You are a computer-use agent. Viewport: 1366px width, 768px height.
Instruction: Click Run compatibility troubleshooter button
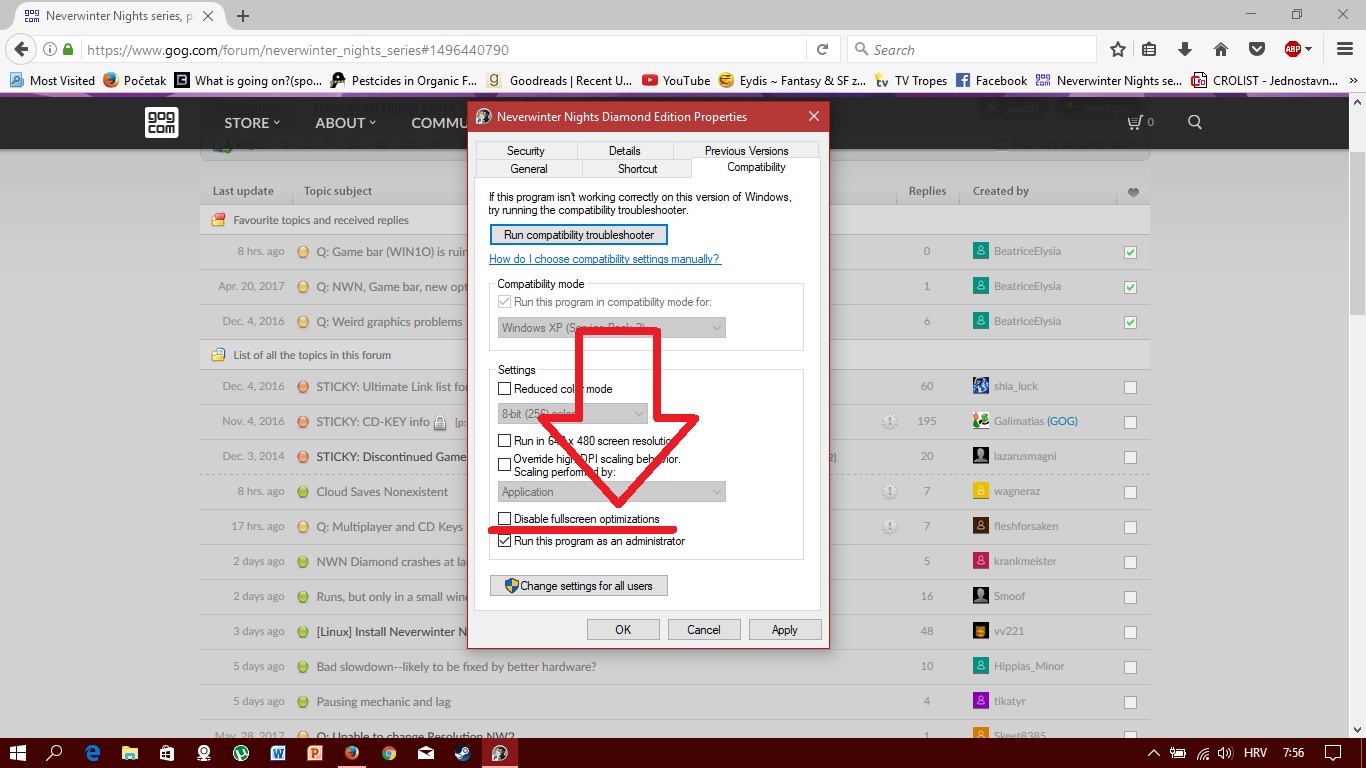(579, 235)
